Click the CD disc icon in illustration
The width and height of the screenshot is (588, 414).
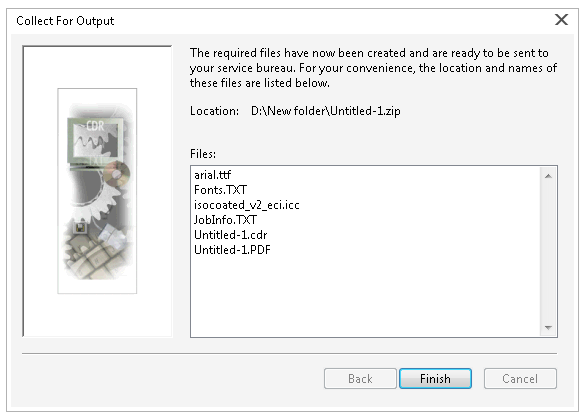point(117,174)
